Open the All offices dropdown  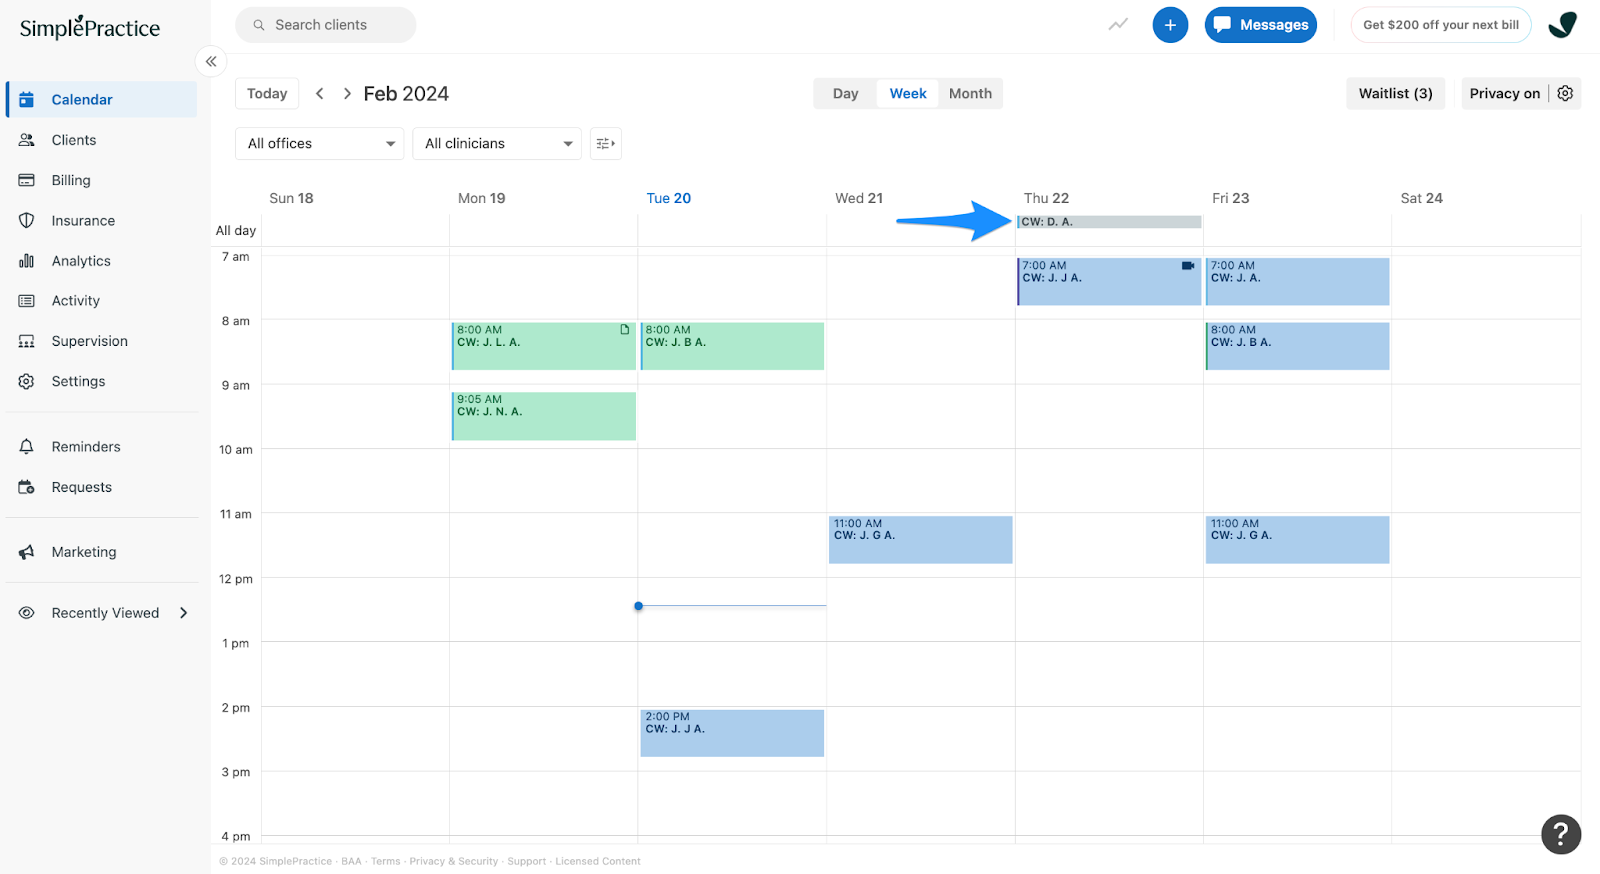[x=320, y=144]
